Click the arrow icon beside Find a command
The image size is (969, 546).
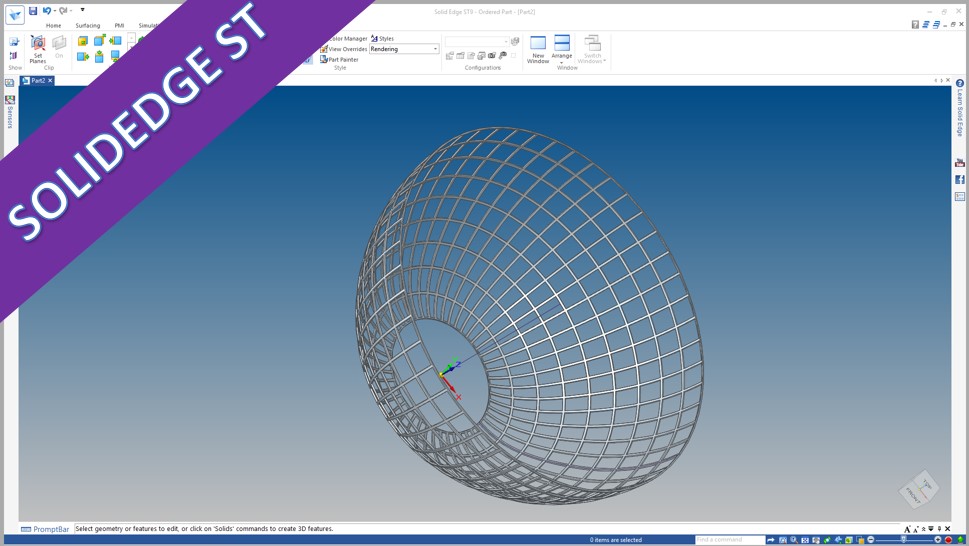tap(771, 540)
